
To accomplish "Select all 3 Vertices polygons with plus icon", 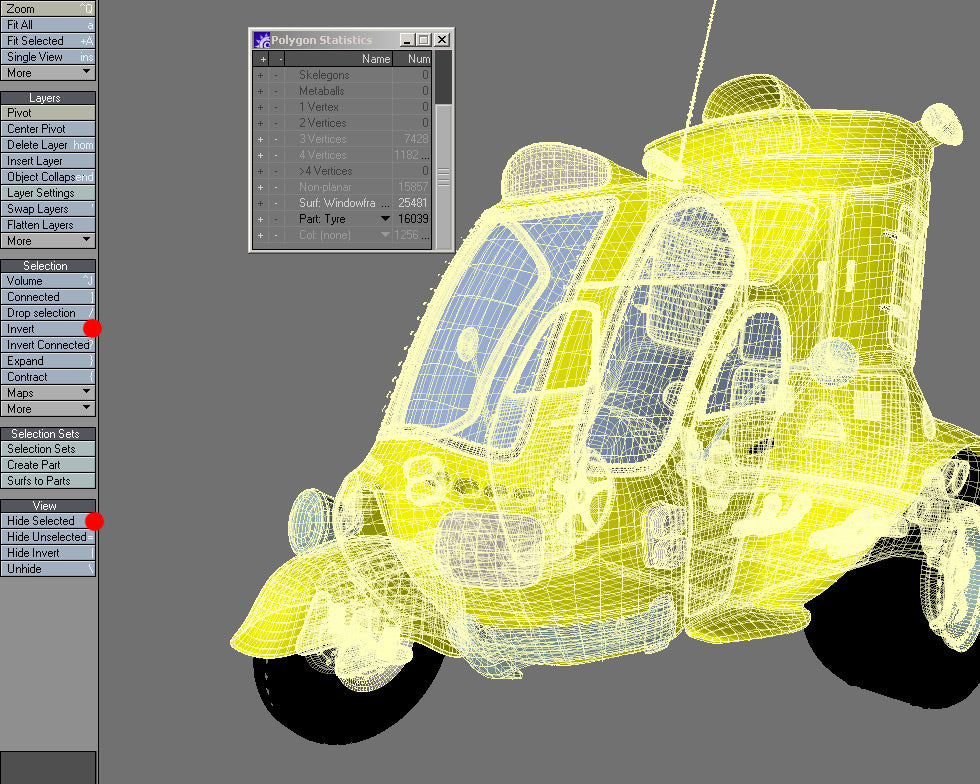I will tap(262, 139).
